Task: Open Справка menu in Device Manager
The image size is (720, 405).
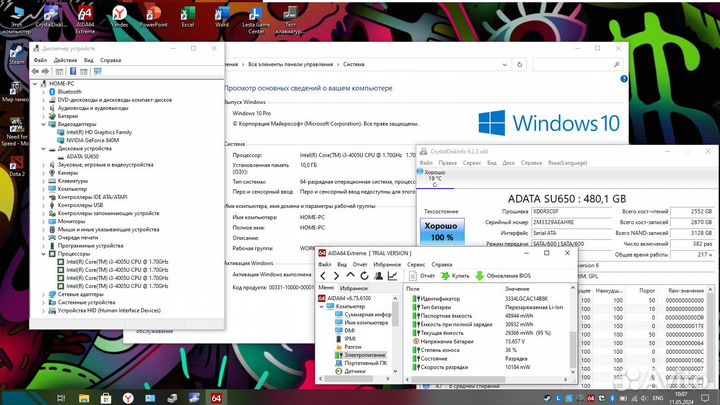Action: click(111, 60)
